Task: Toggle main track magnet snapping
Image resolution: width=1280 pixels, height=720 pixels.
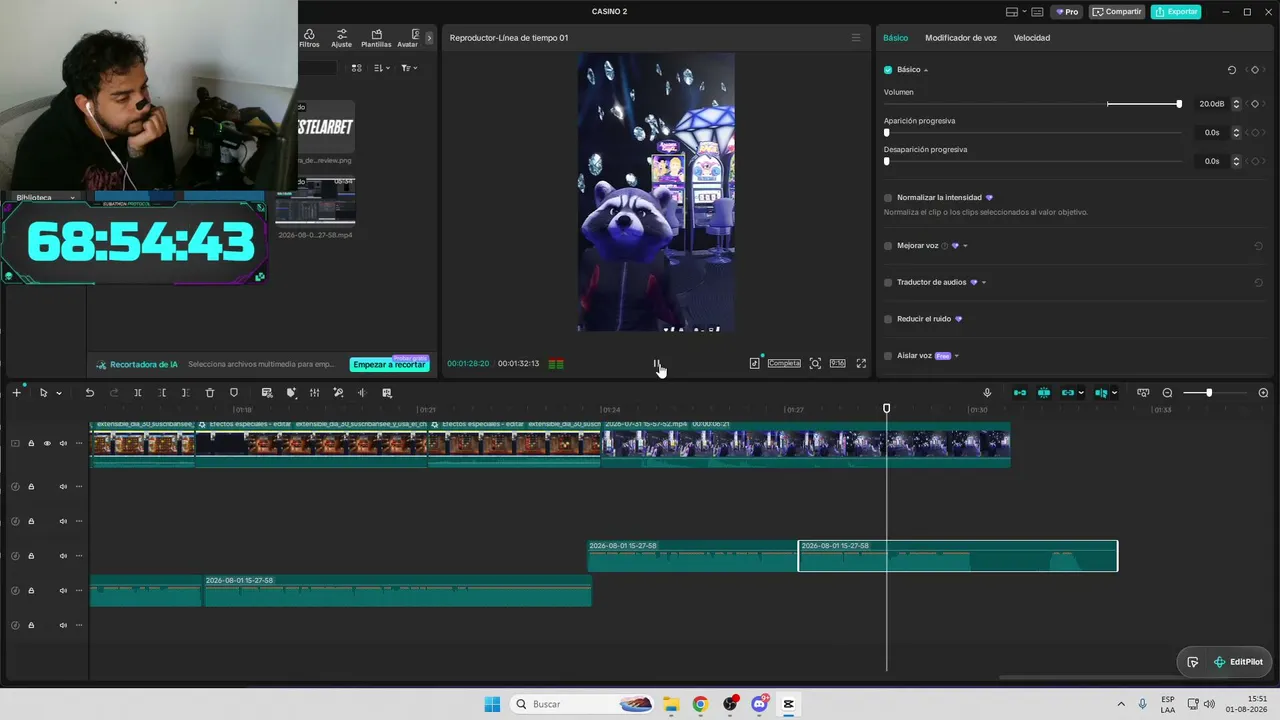Action: [x=1020, y=393]
